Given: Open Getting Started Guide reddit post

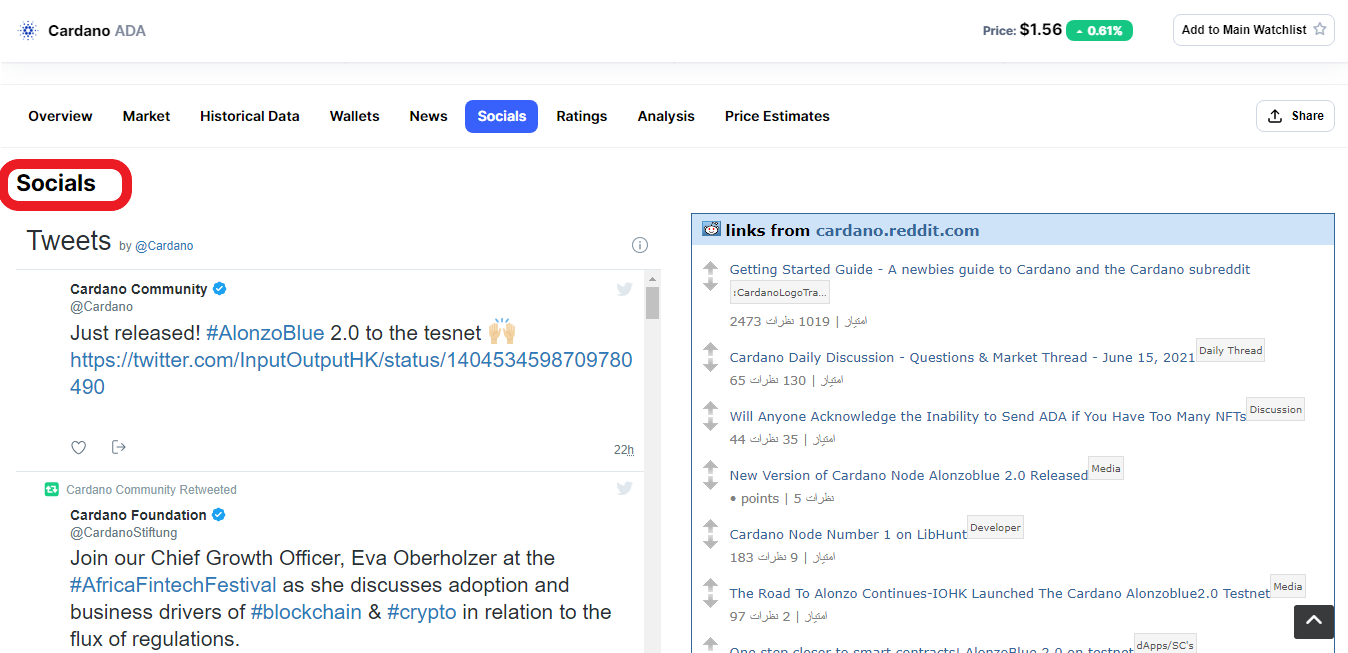Looking at the screenshot, I should (990, 270).
